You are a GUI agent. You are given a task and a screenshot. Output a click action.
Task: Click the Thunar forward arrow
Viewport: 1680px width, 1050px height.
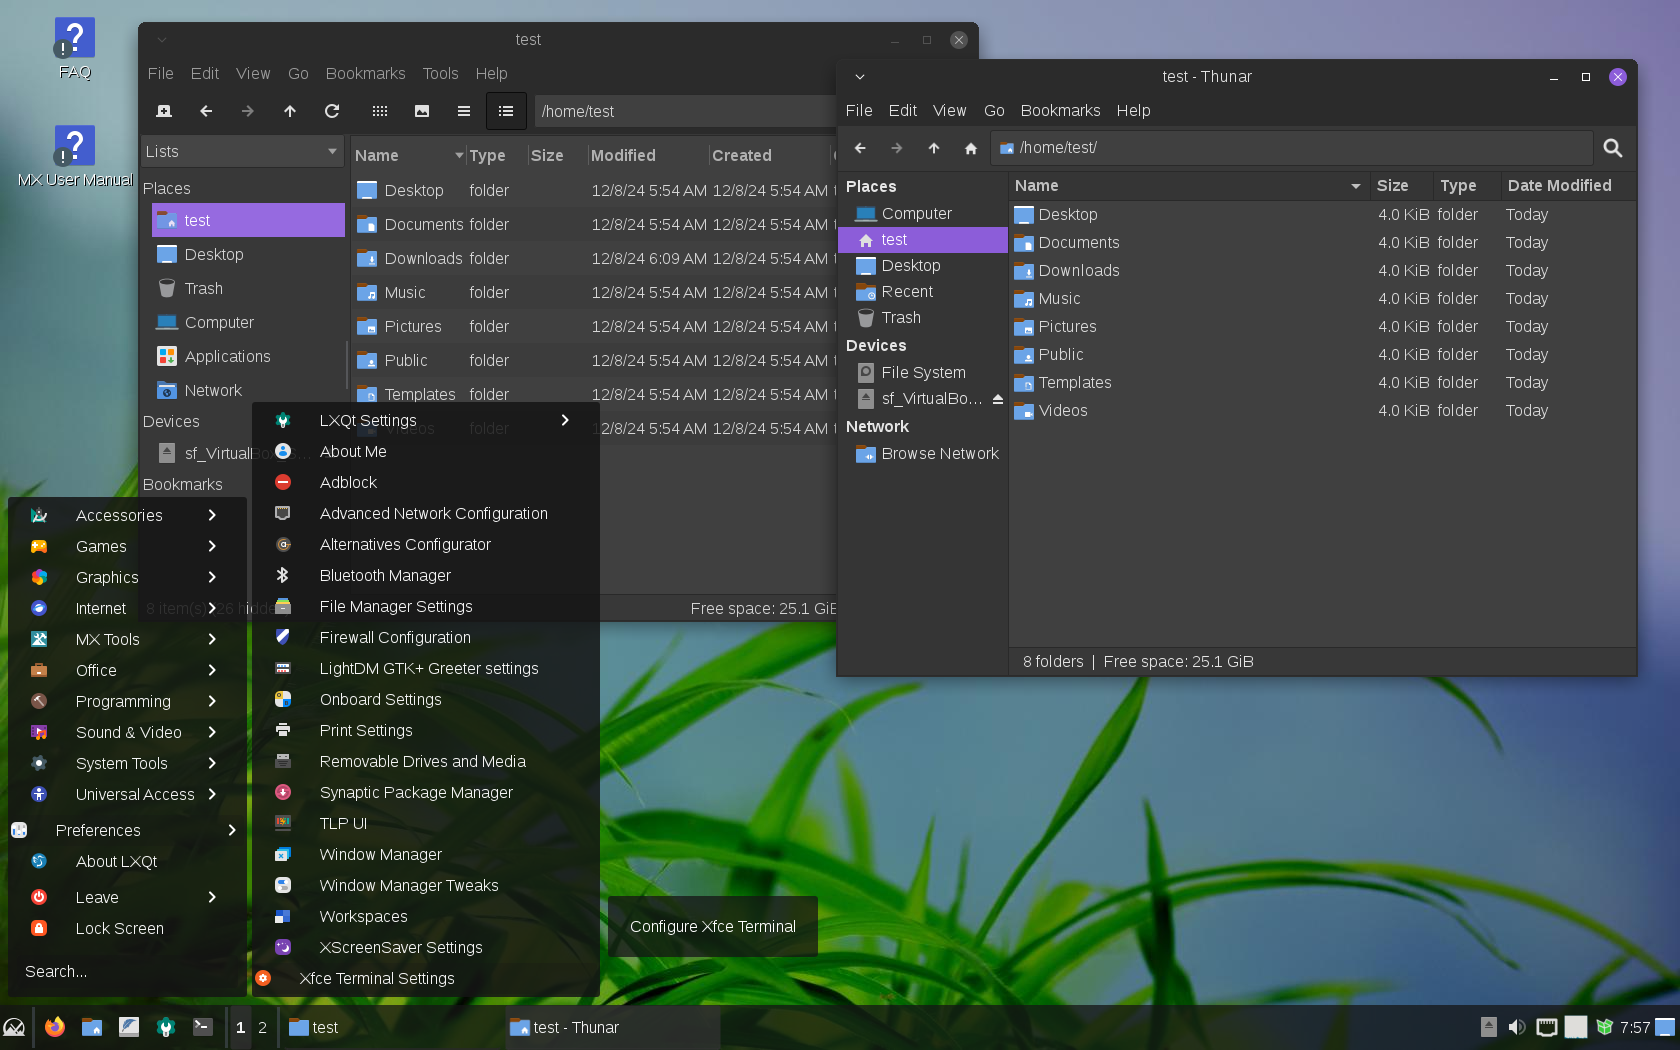pos(897,148)
